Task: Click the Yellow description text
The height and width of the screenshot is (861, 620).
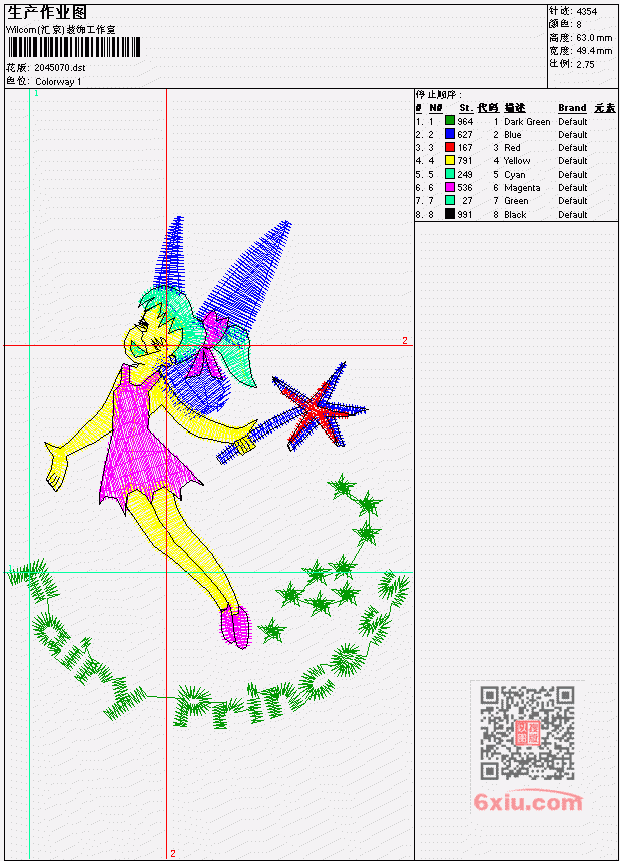Action: [x=517, y=161]
